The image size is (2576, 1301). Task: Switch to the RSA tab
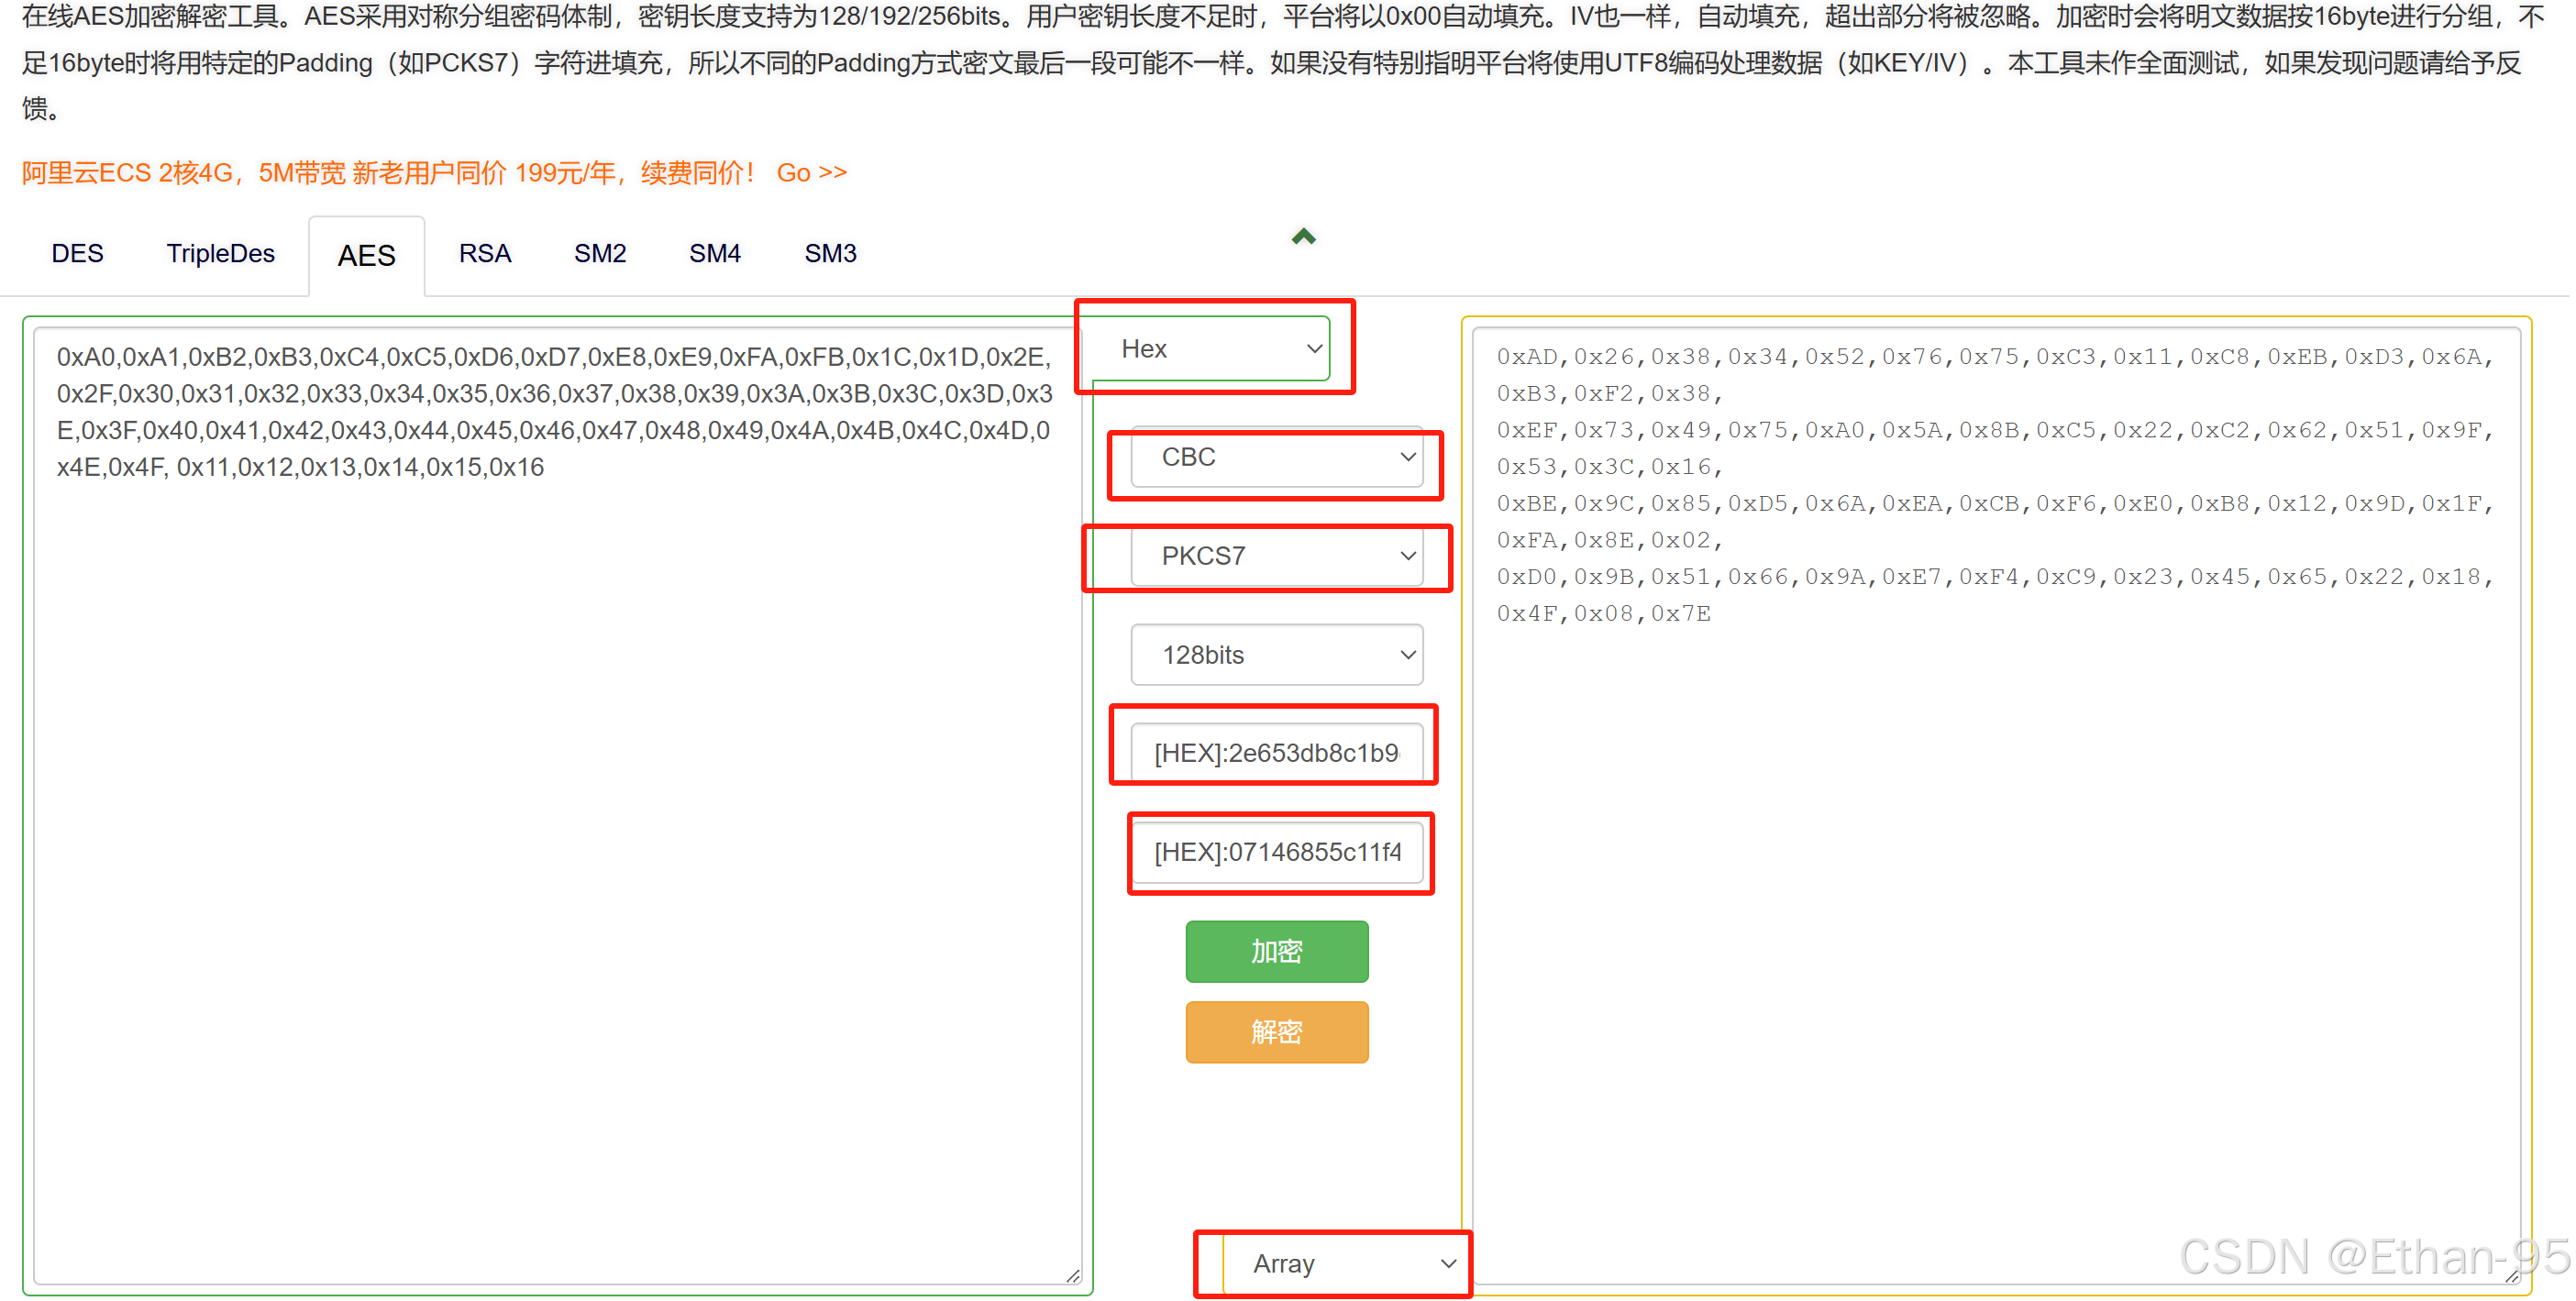tap(485, 253)
